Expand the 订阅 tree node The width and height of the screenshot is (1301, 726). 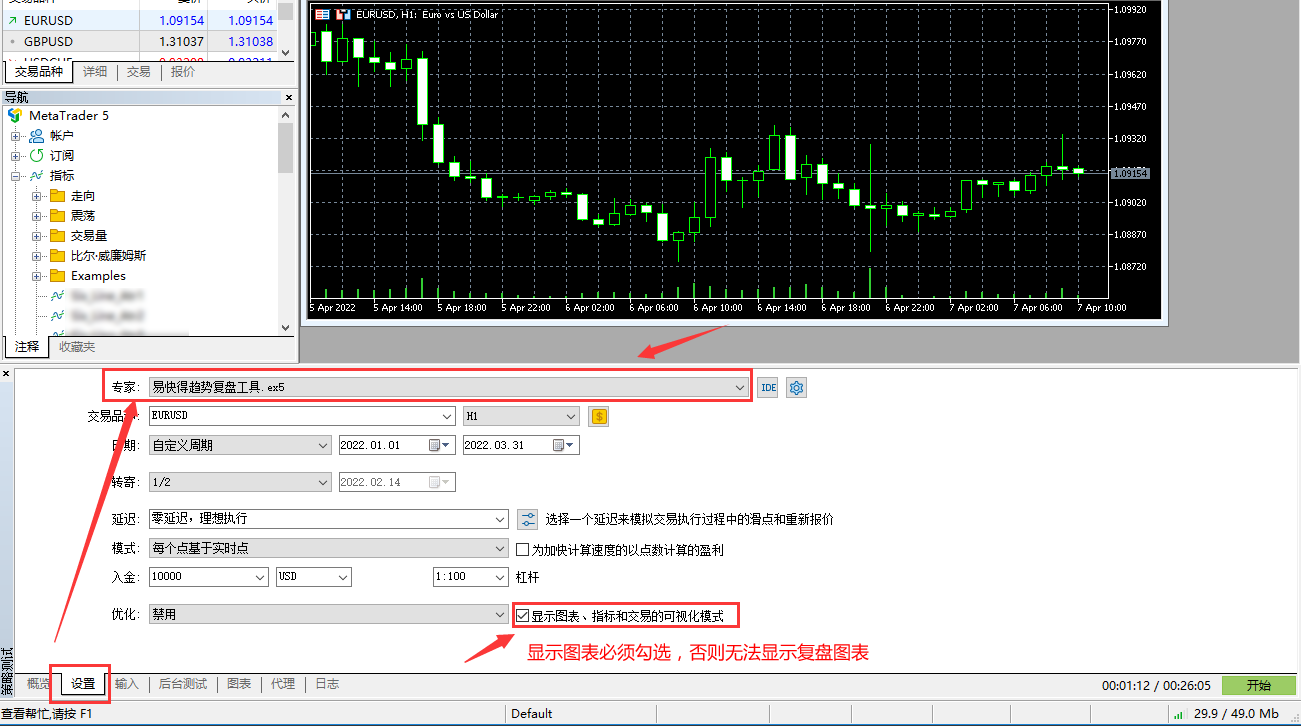click(x=16, y=156)
